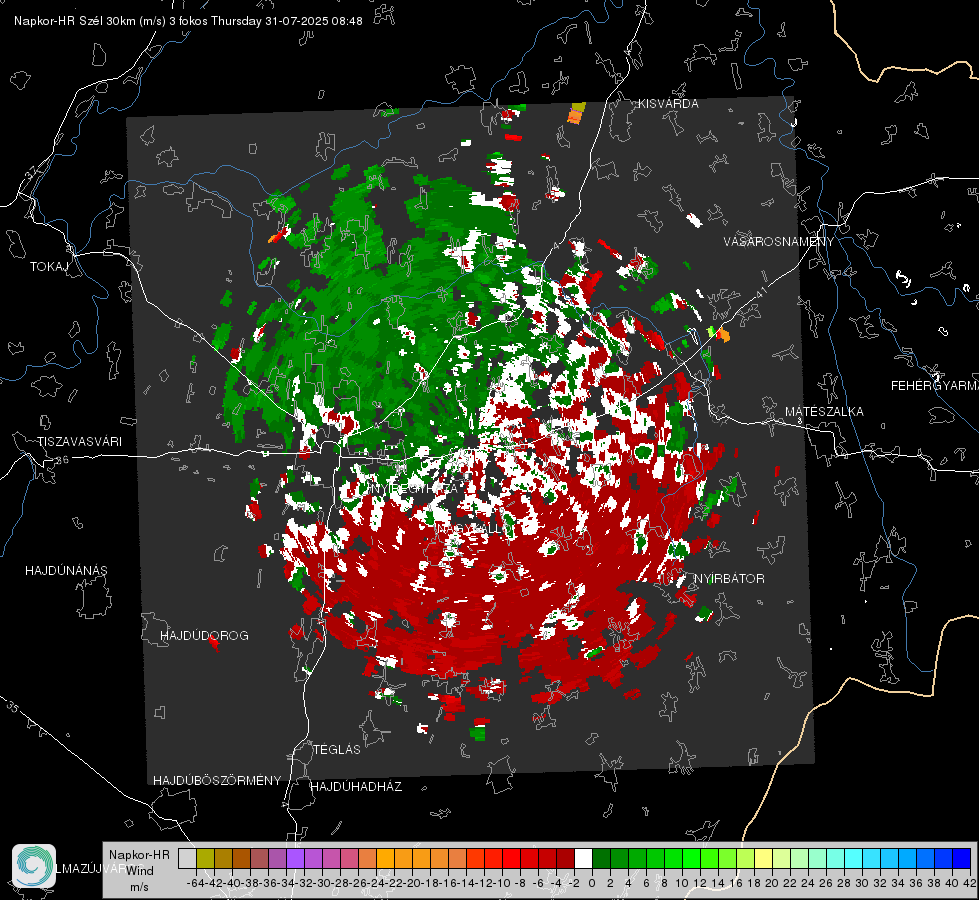
Task: Click the road number 35 label
Action: [13, 708]
